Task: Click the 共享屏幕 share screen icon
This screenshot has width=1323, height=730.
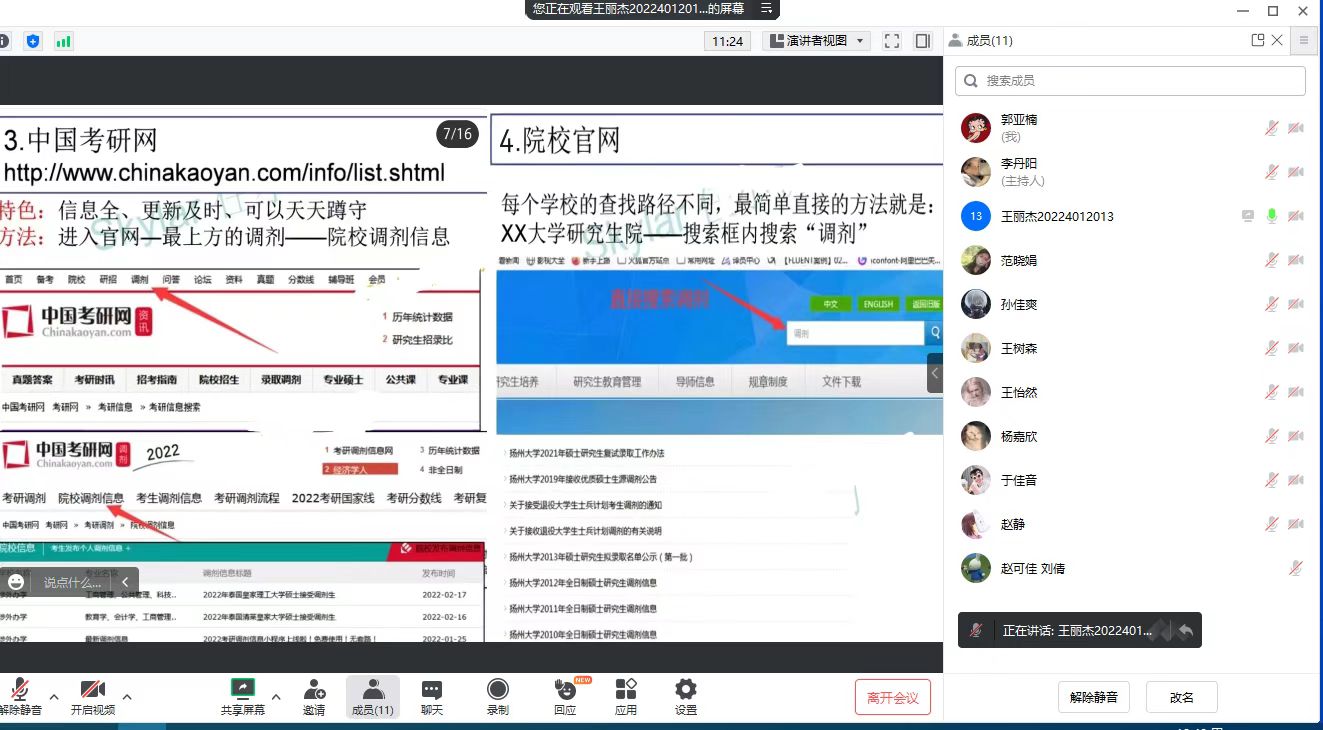Action: (x=242, y=690)
